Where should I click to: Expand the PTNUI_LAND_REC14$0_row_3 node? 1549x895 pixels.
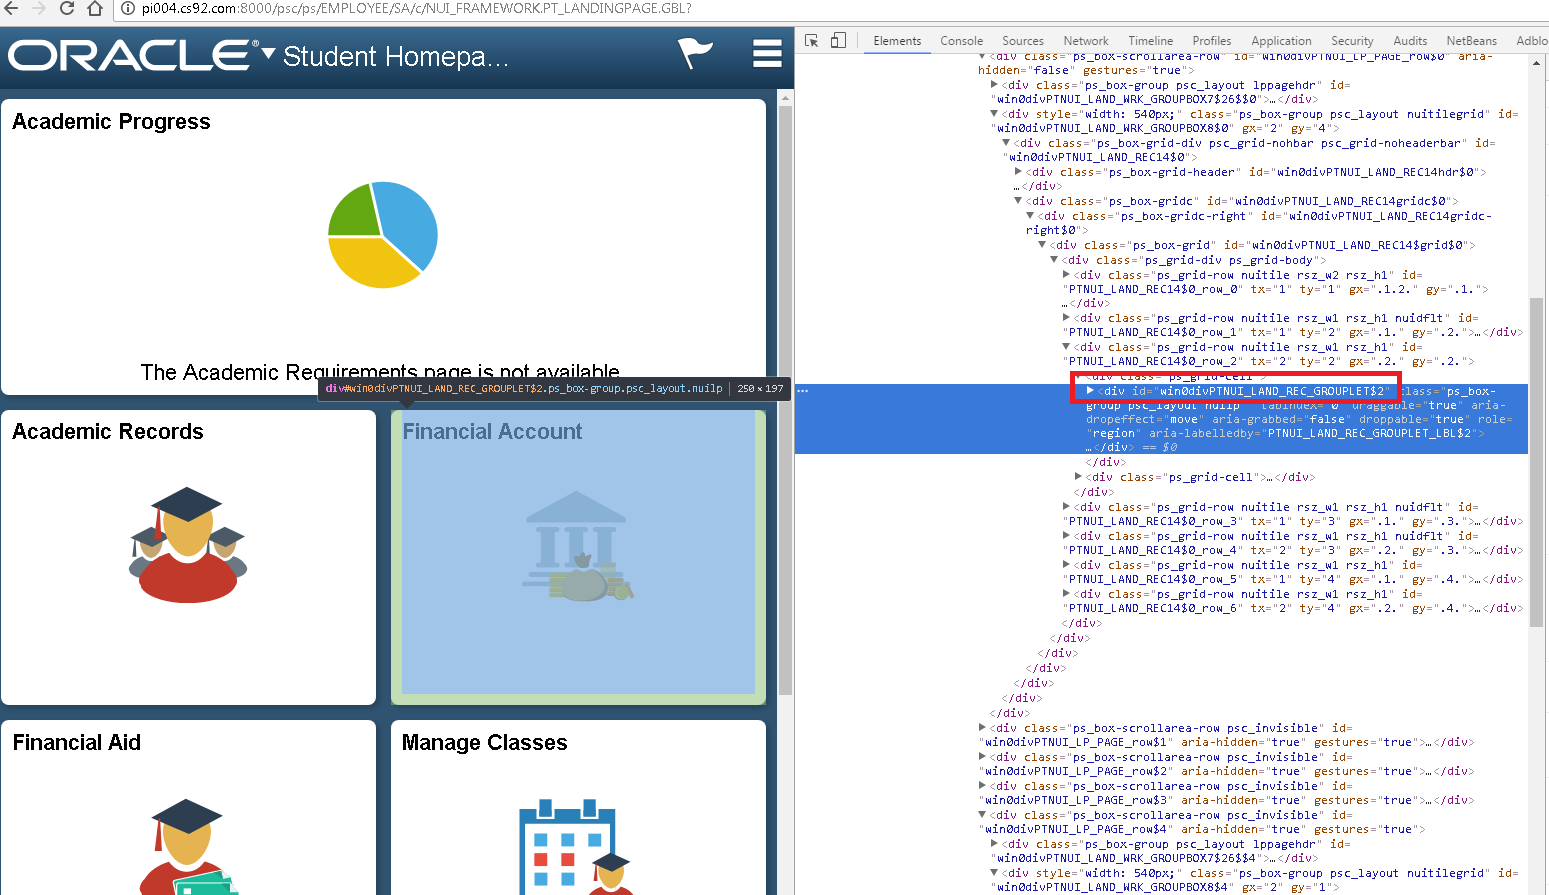coord(1066,507)
